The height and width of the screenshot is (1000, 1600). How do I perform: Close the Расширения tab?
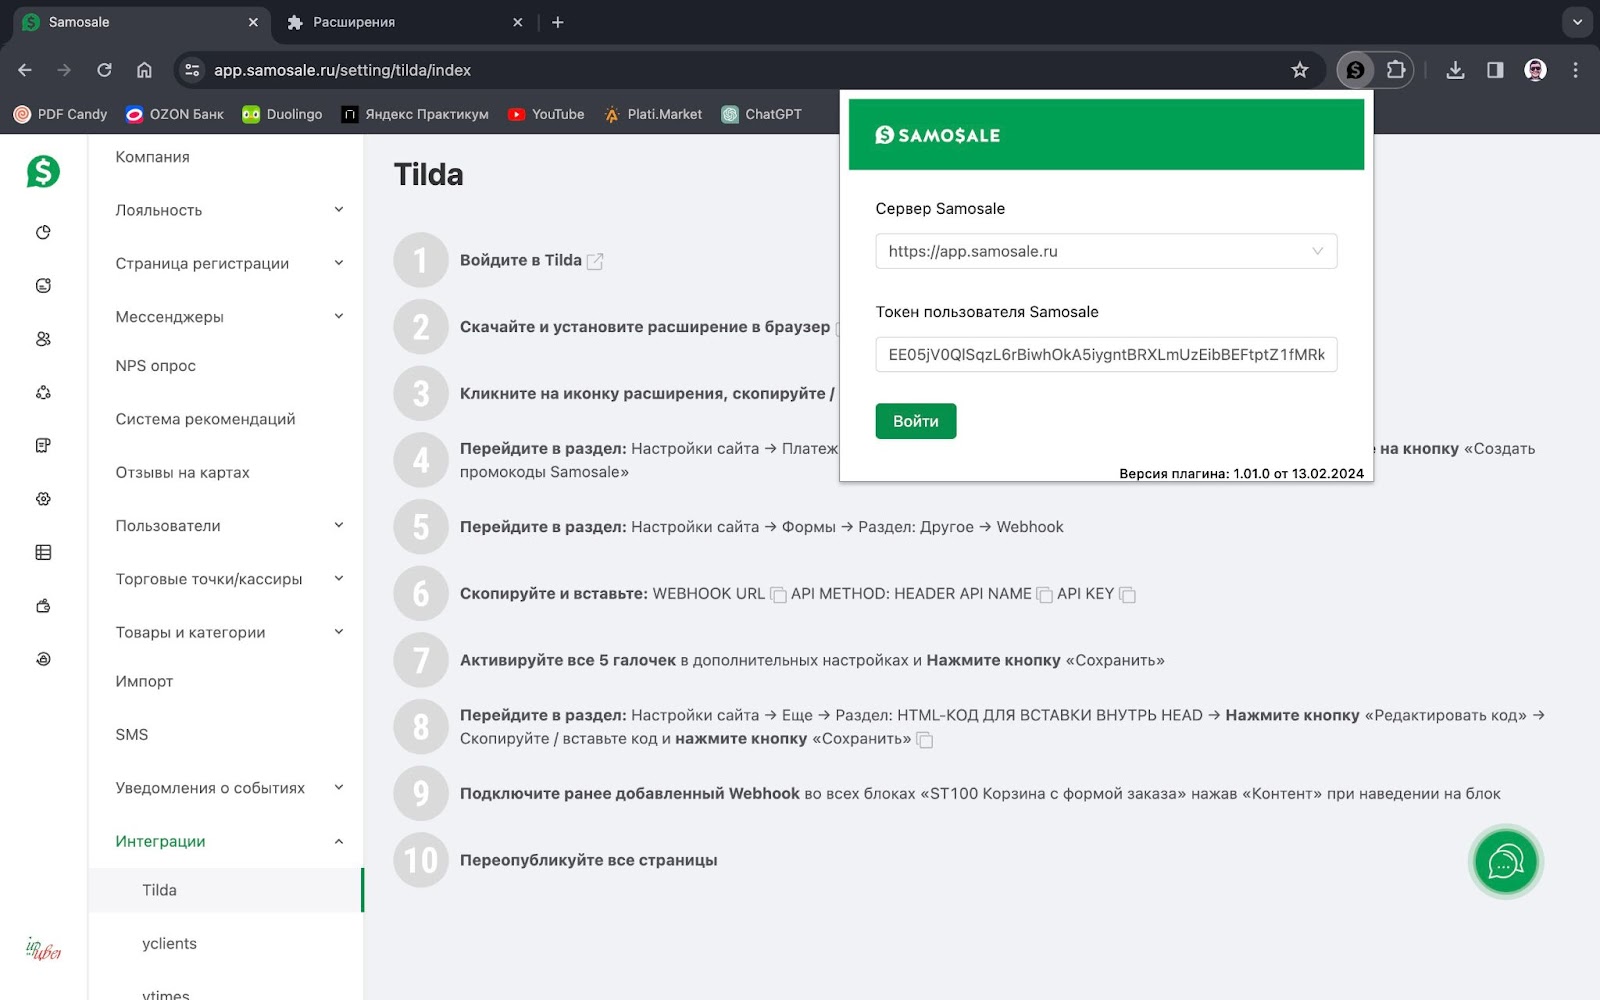(517, 22)
